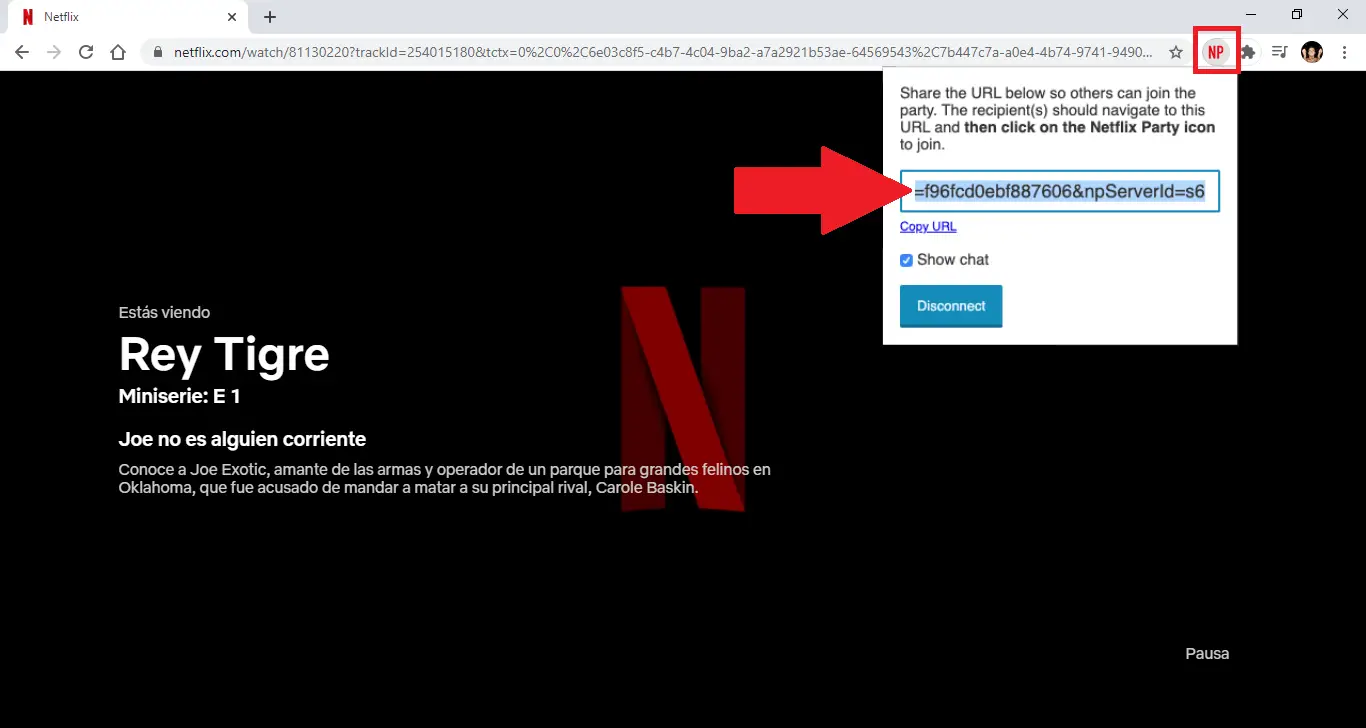This screenshot has height=728, width=1366.
Task: Uncheck the Show chat checkbox
Action: coord(906,260)
